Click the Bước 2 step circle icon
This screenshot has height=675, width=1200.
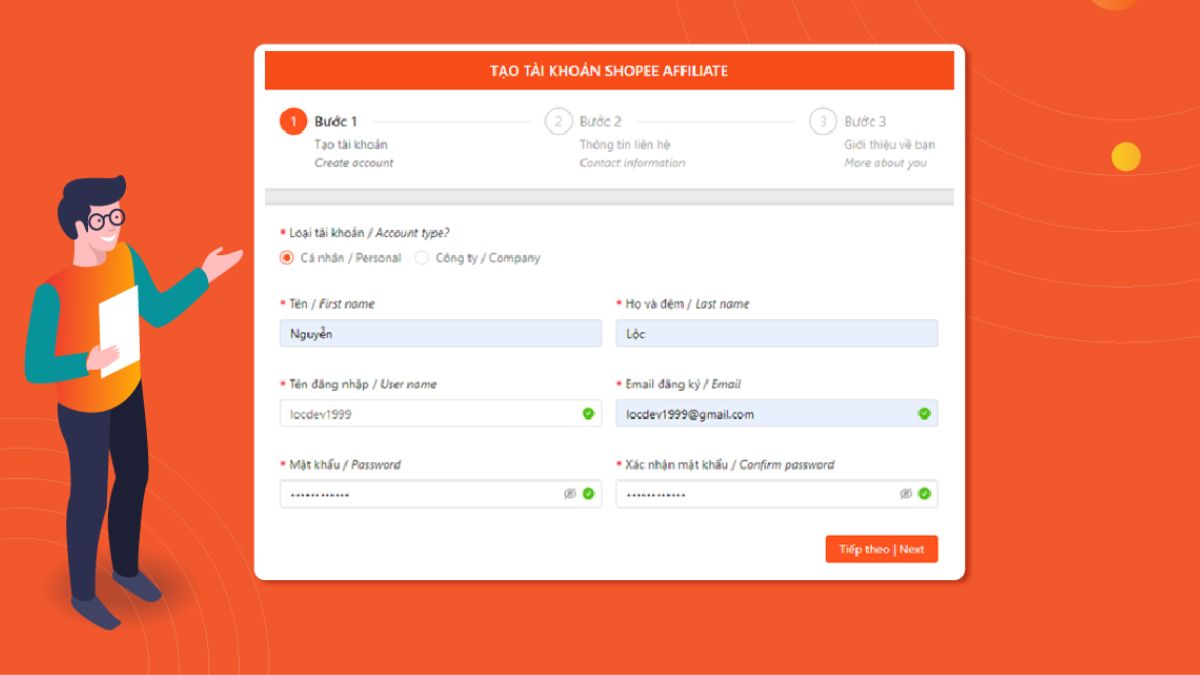point(558,121)
